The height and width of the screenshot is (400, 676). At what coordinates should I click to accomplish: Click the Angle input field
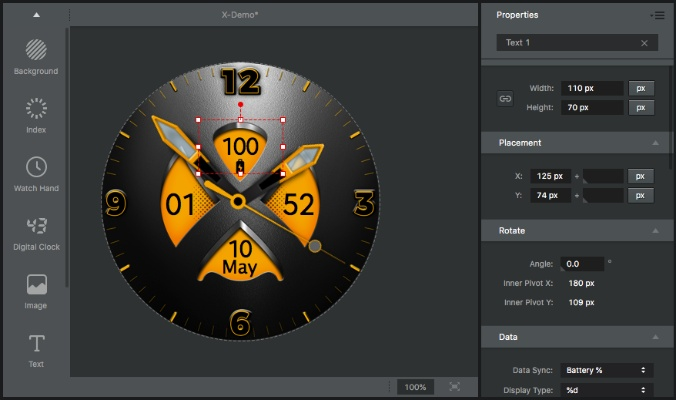click(582, 264)
